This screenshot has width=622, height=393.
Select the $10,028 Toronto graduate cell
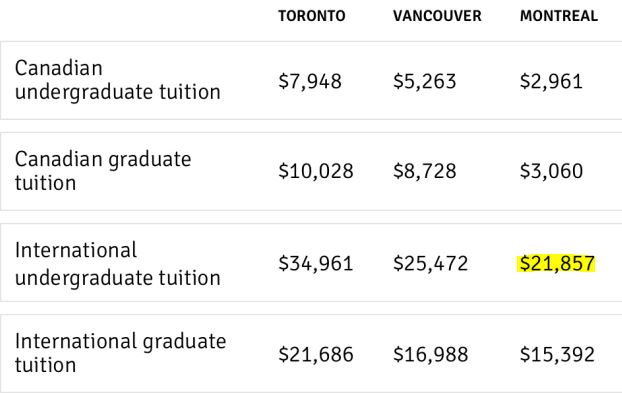[x=316, y=172]
